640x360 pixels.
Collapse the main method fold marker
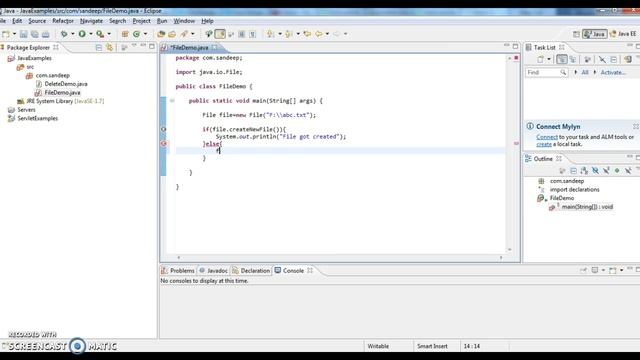pyautogui.click(x=172, y=100)
